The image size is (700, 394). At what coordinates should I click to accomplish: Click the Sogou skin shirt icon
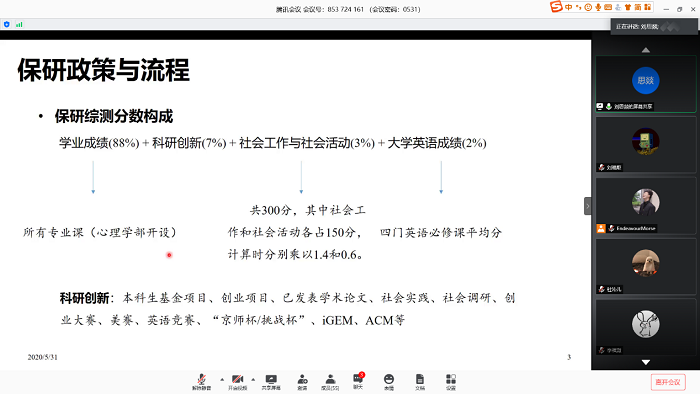628,7
